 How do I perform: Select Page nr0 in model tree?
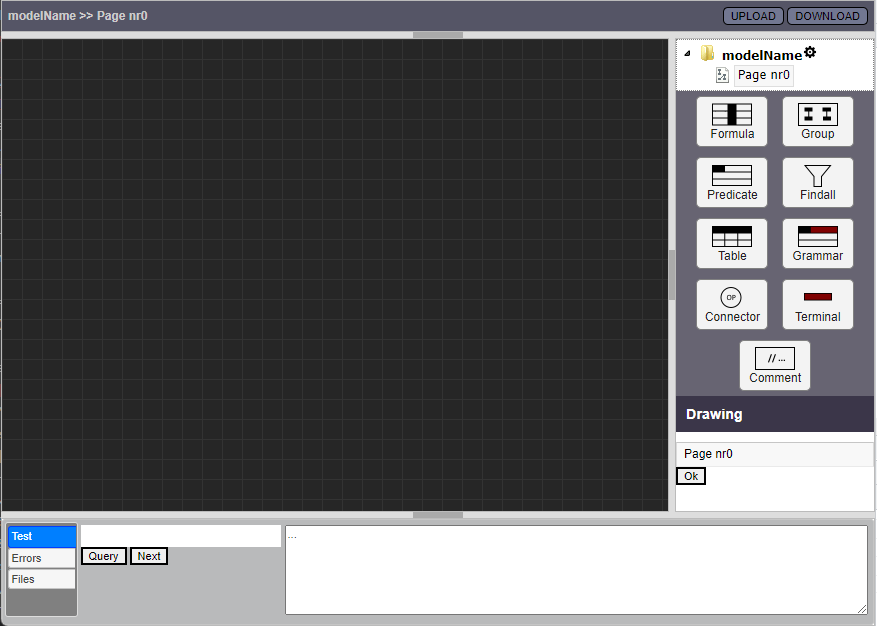(763, 75)
